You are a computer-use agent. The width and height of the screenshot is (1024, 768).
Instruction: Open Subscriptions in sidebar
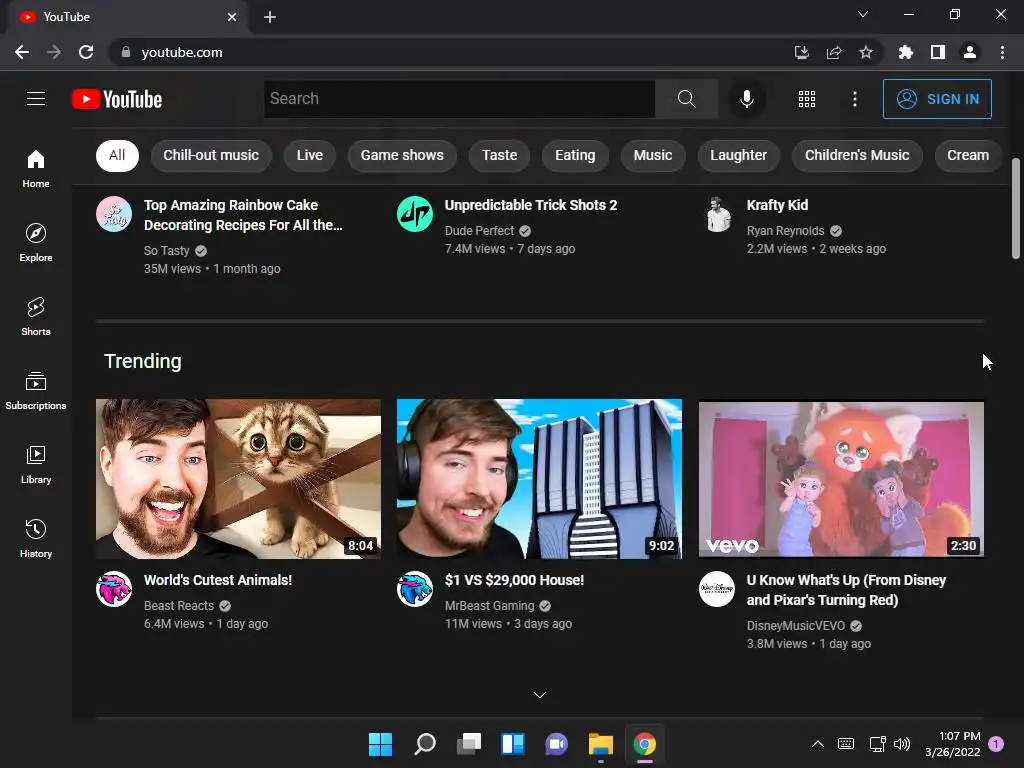(36, 391)
